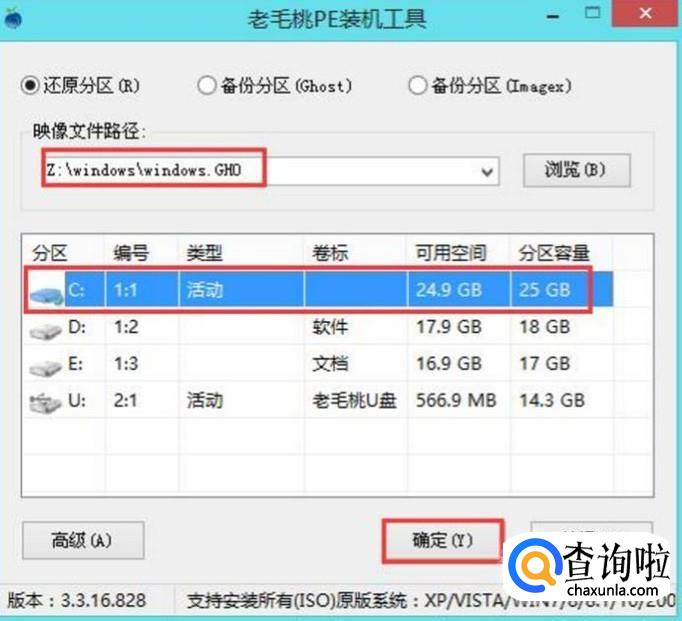Screen dimensions: 682x621
Task: Click the 高级 (A) advanced button
Action: (x=83, y=540)
